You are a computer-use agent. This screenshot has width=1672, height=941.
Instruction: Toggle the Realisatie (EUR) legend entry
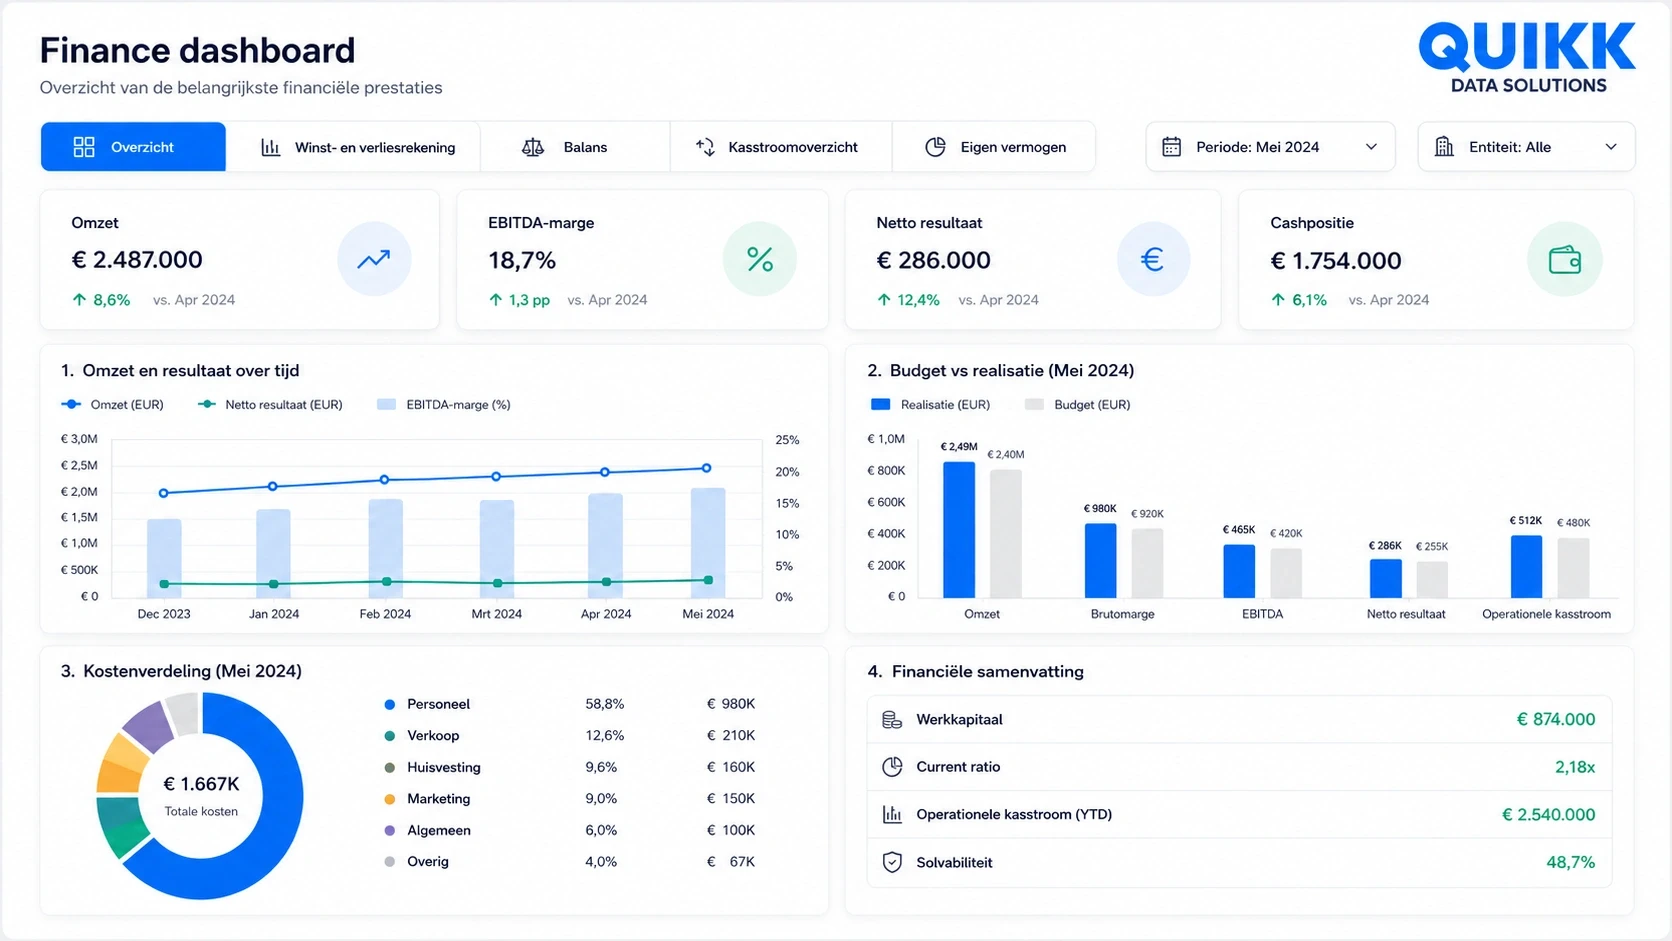point(930,405)
